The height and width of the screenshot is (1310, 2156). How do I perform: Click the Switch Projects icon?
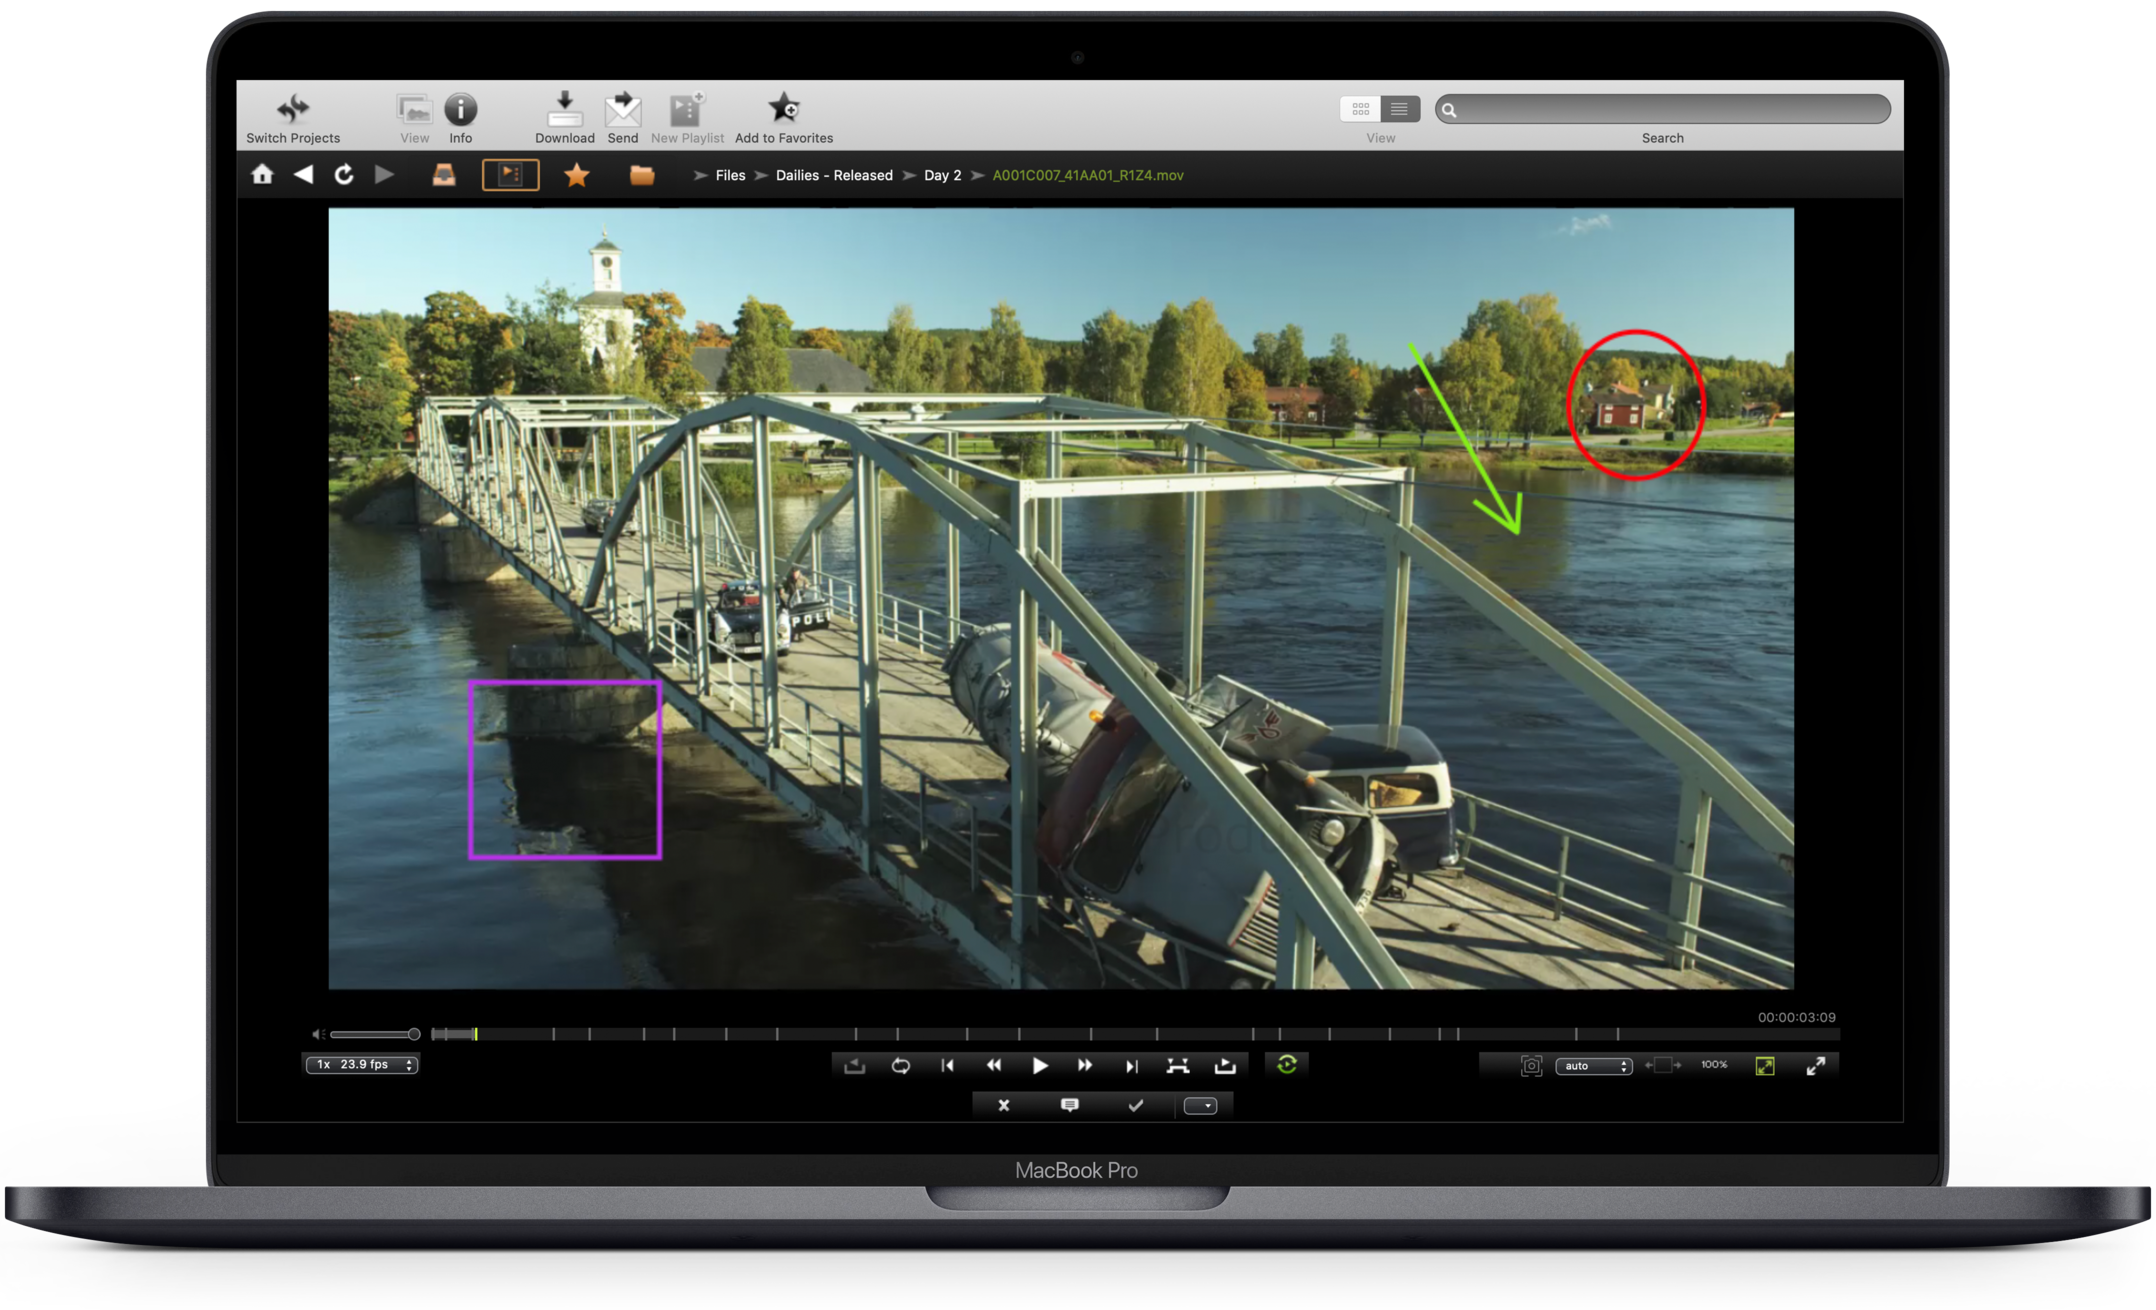[x=293, y=109]
